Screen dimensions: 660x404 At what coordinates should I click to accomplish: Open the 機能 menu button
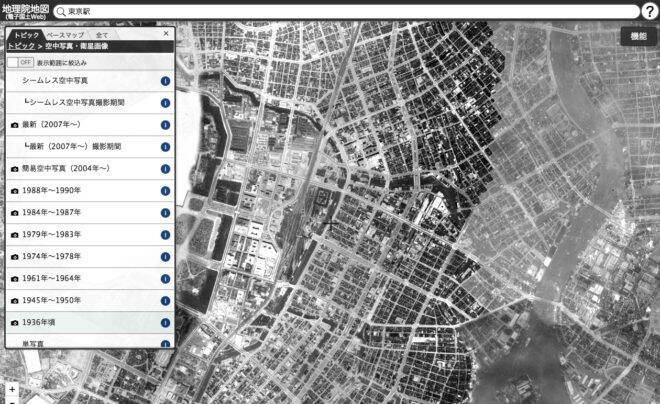(638, 36)
